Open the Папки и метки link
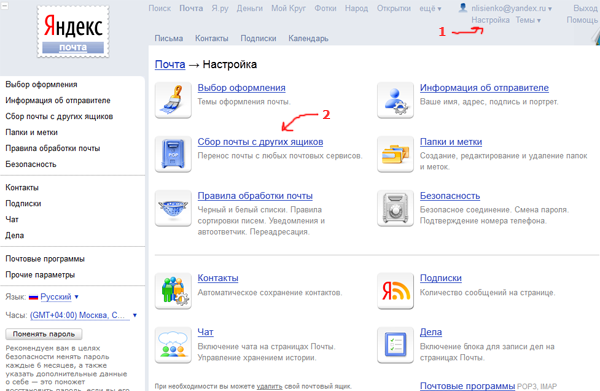600x391 pixels. (451, 142)
